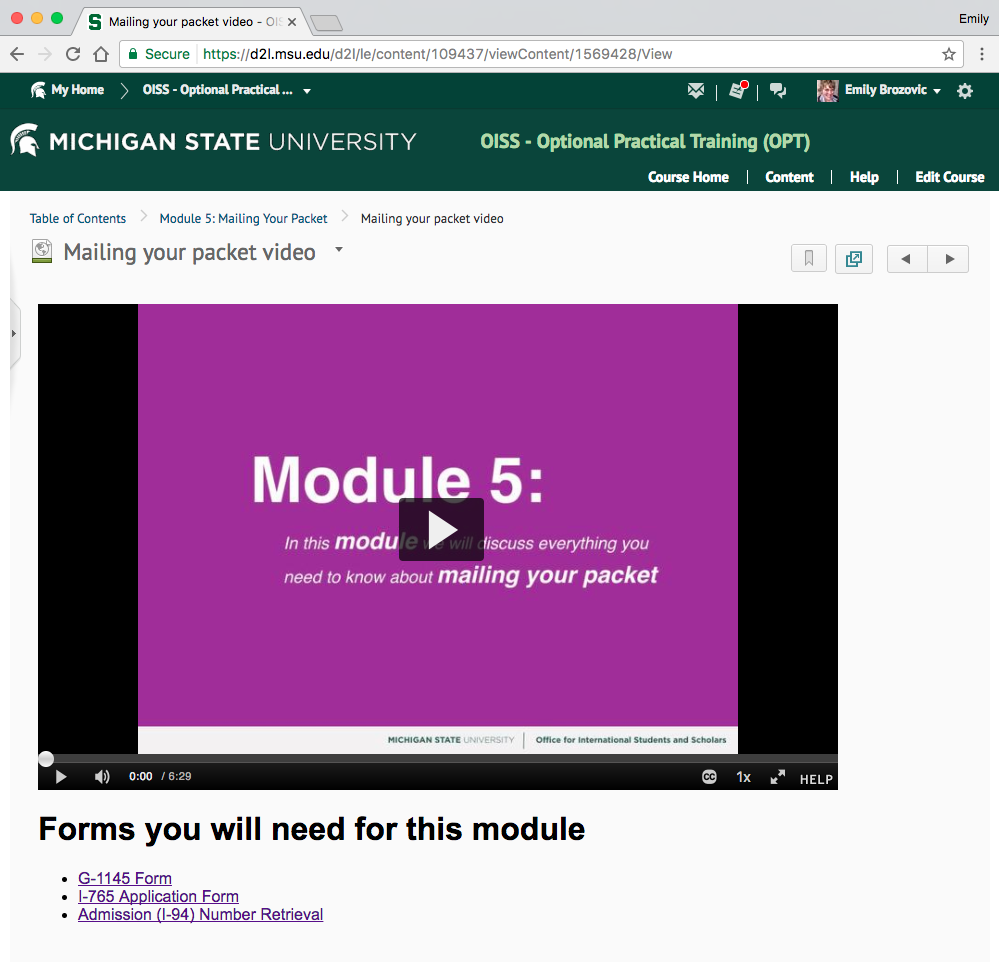Image resolution: width=999 pixels, height=962 pixels.
Task: Open the I-765 Application Form link
Action: pos(158,897)
